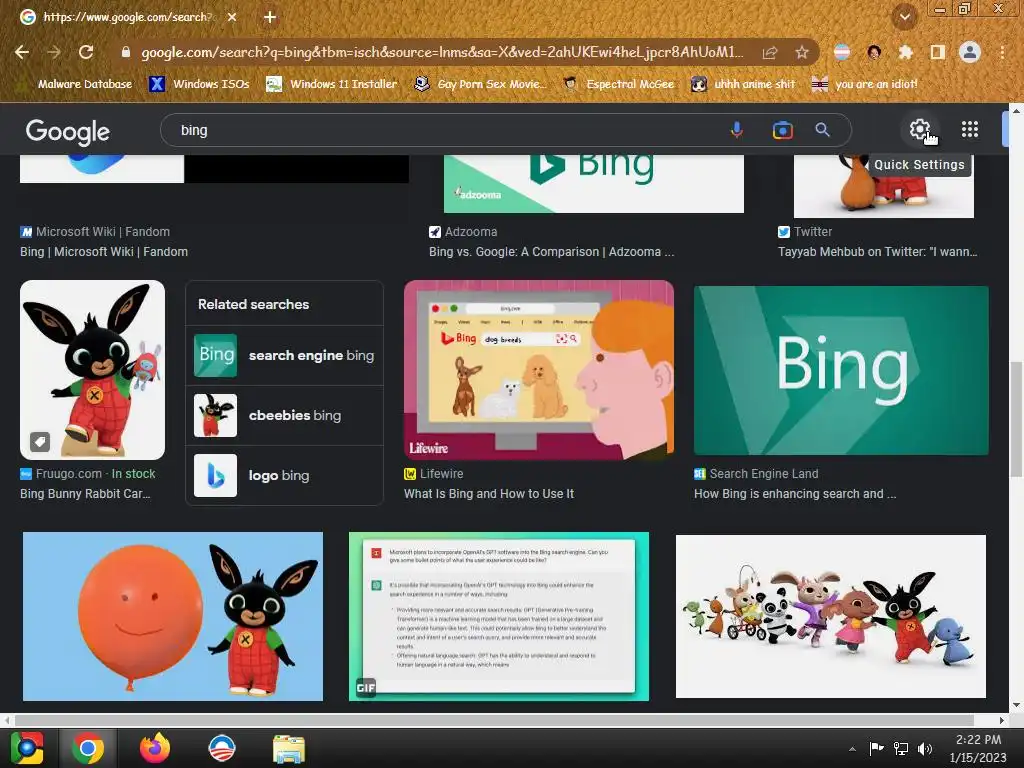Search by image with camera lens icon
Screen dimensions: 1024x768
click(x=782, y=130)
